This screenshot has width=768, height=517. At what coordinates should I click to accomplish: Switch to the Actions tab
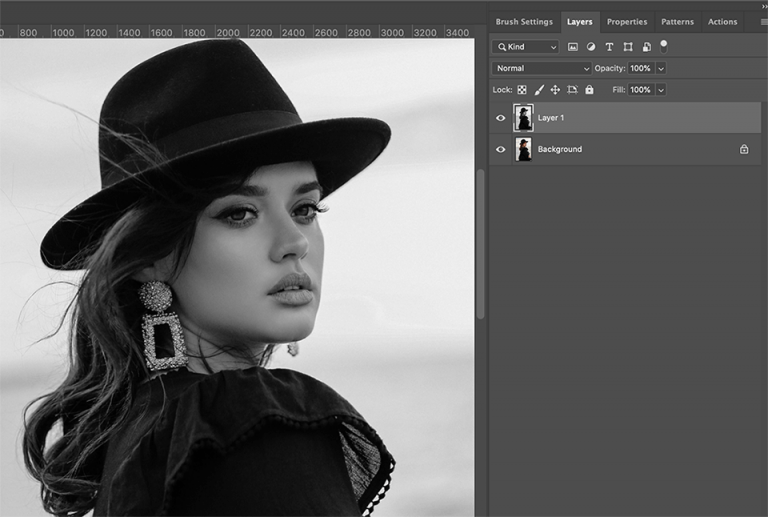[722, 22]
